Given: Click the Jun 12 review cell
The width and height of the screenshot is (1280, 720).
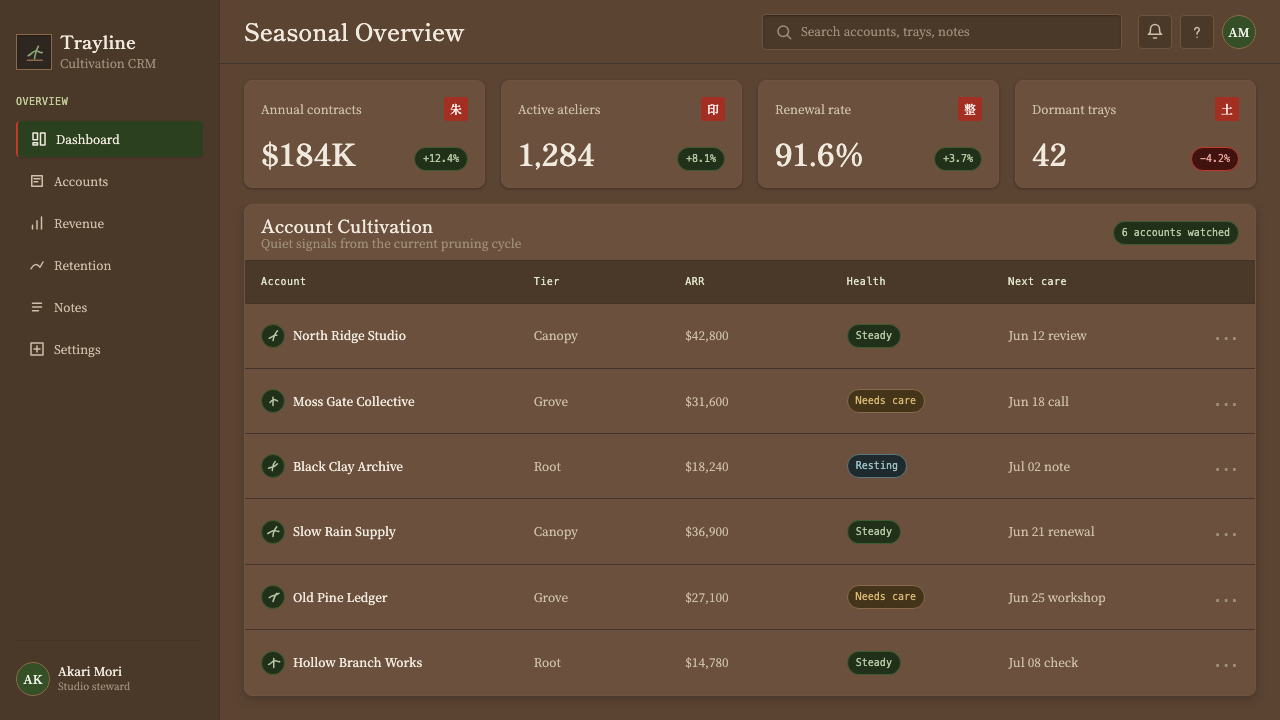Looking at the screenshot, I should point(1047,336).
